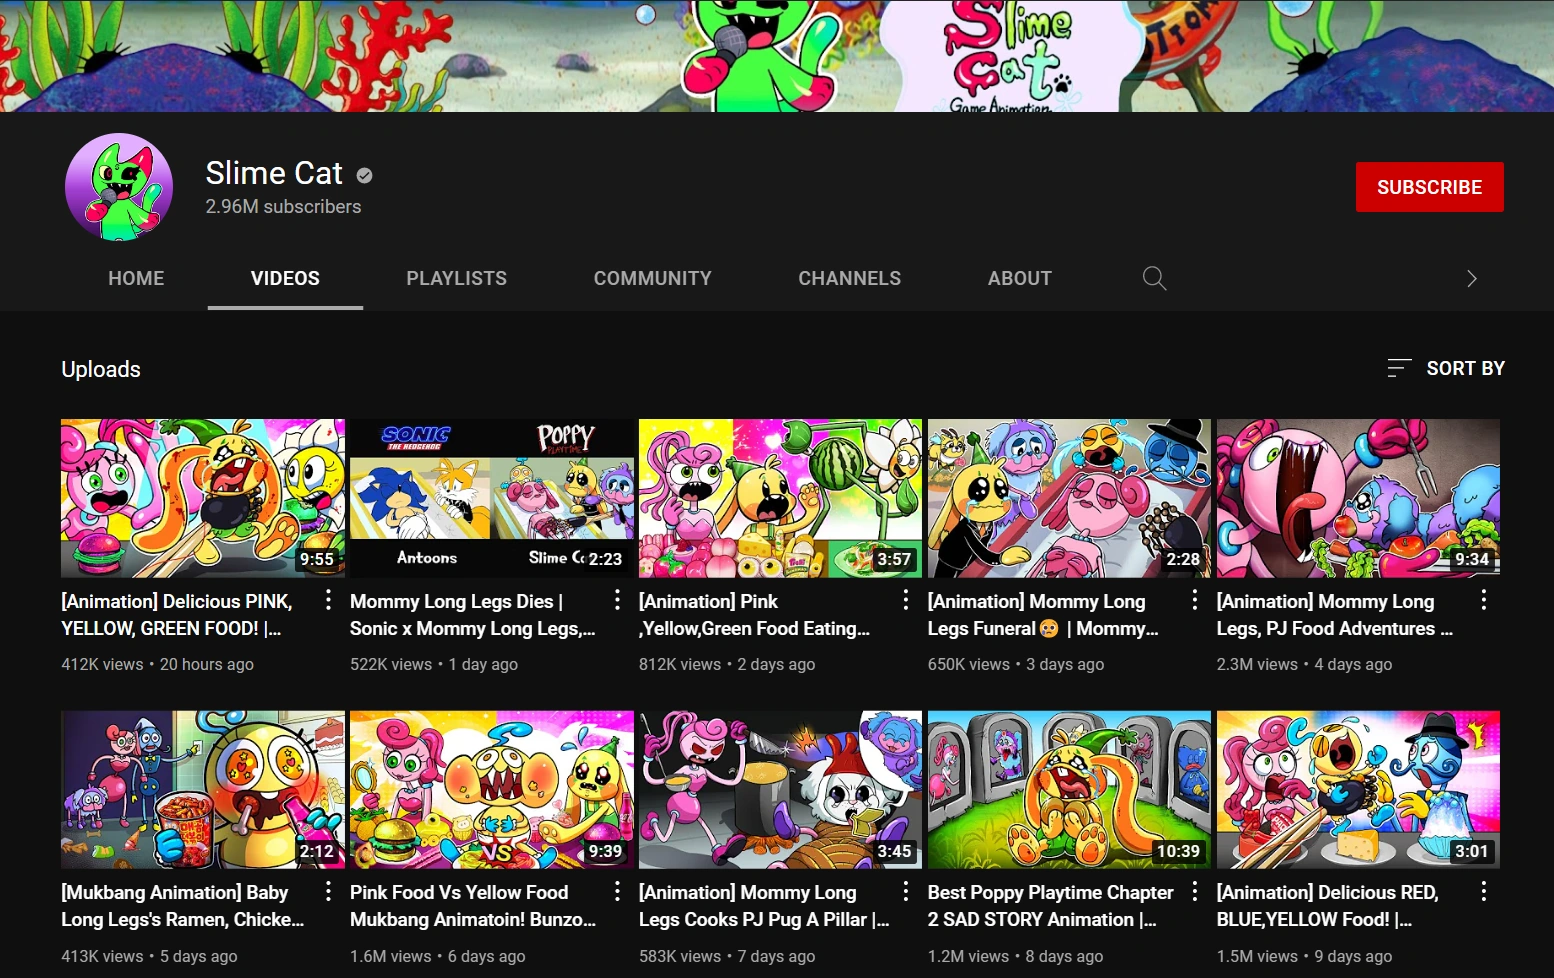Open the options menu on the Mommy Long Legs Funeral video

[x=1195, y=600]
